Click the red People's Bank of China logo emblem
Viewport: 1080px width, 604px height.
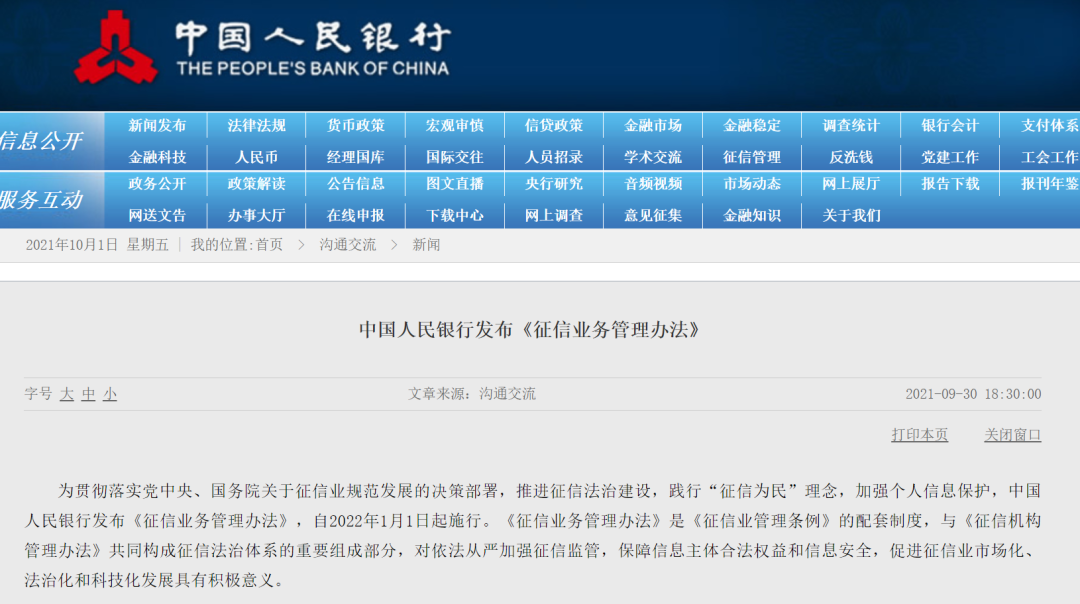point(116,48)
